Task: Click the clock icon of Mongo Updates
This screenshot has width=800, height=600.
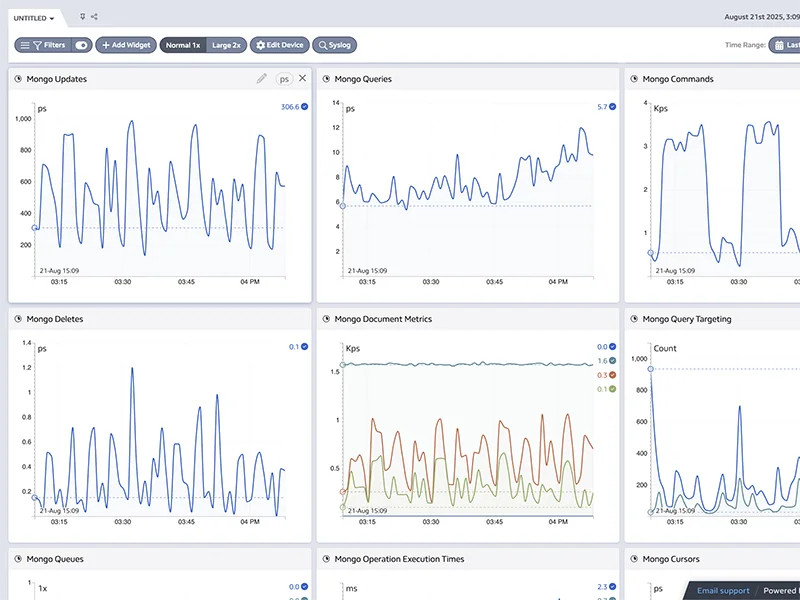Action: [x=18, y=79]
